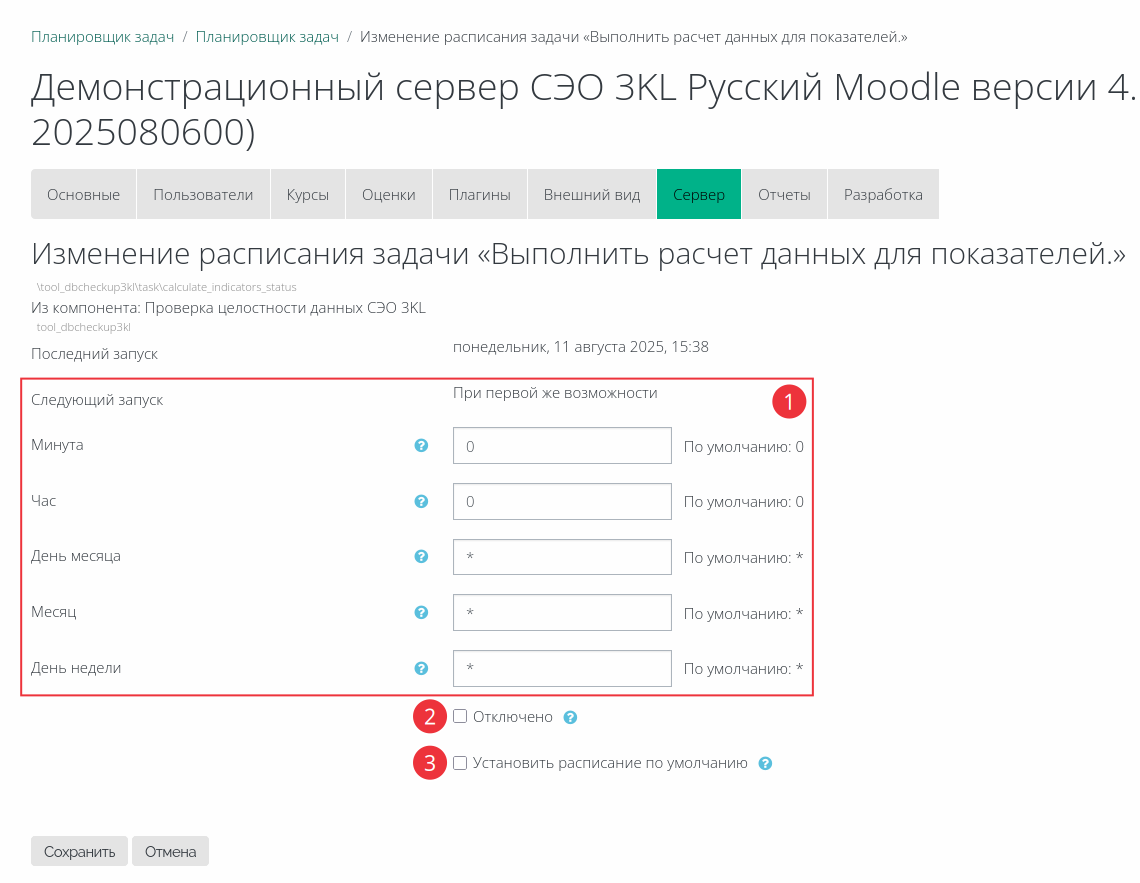Show help for День месяца

tap(421, 557)
